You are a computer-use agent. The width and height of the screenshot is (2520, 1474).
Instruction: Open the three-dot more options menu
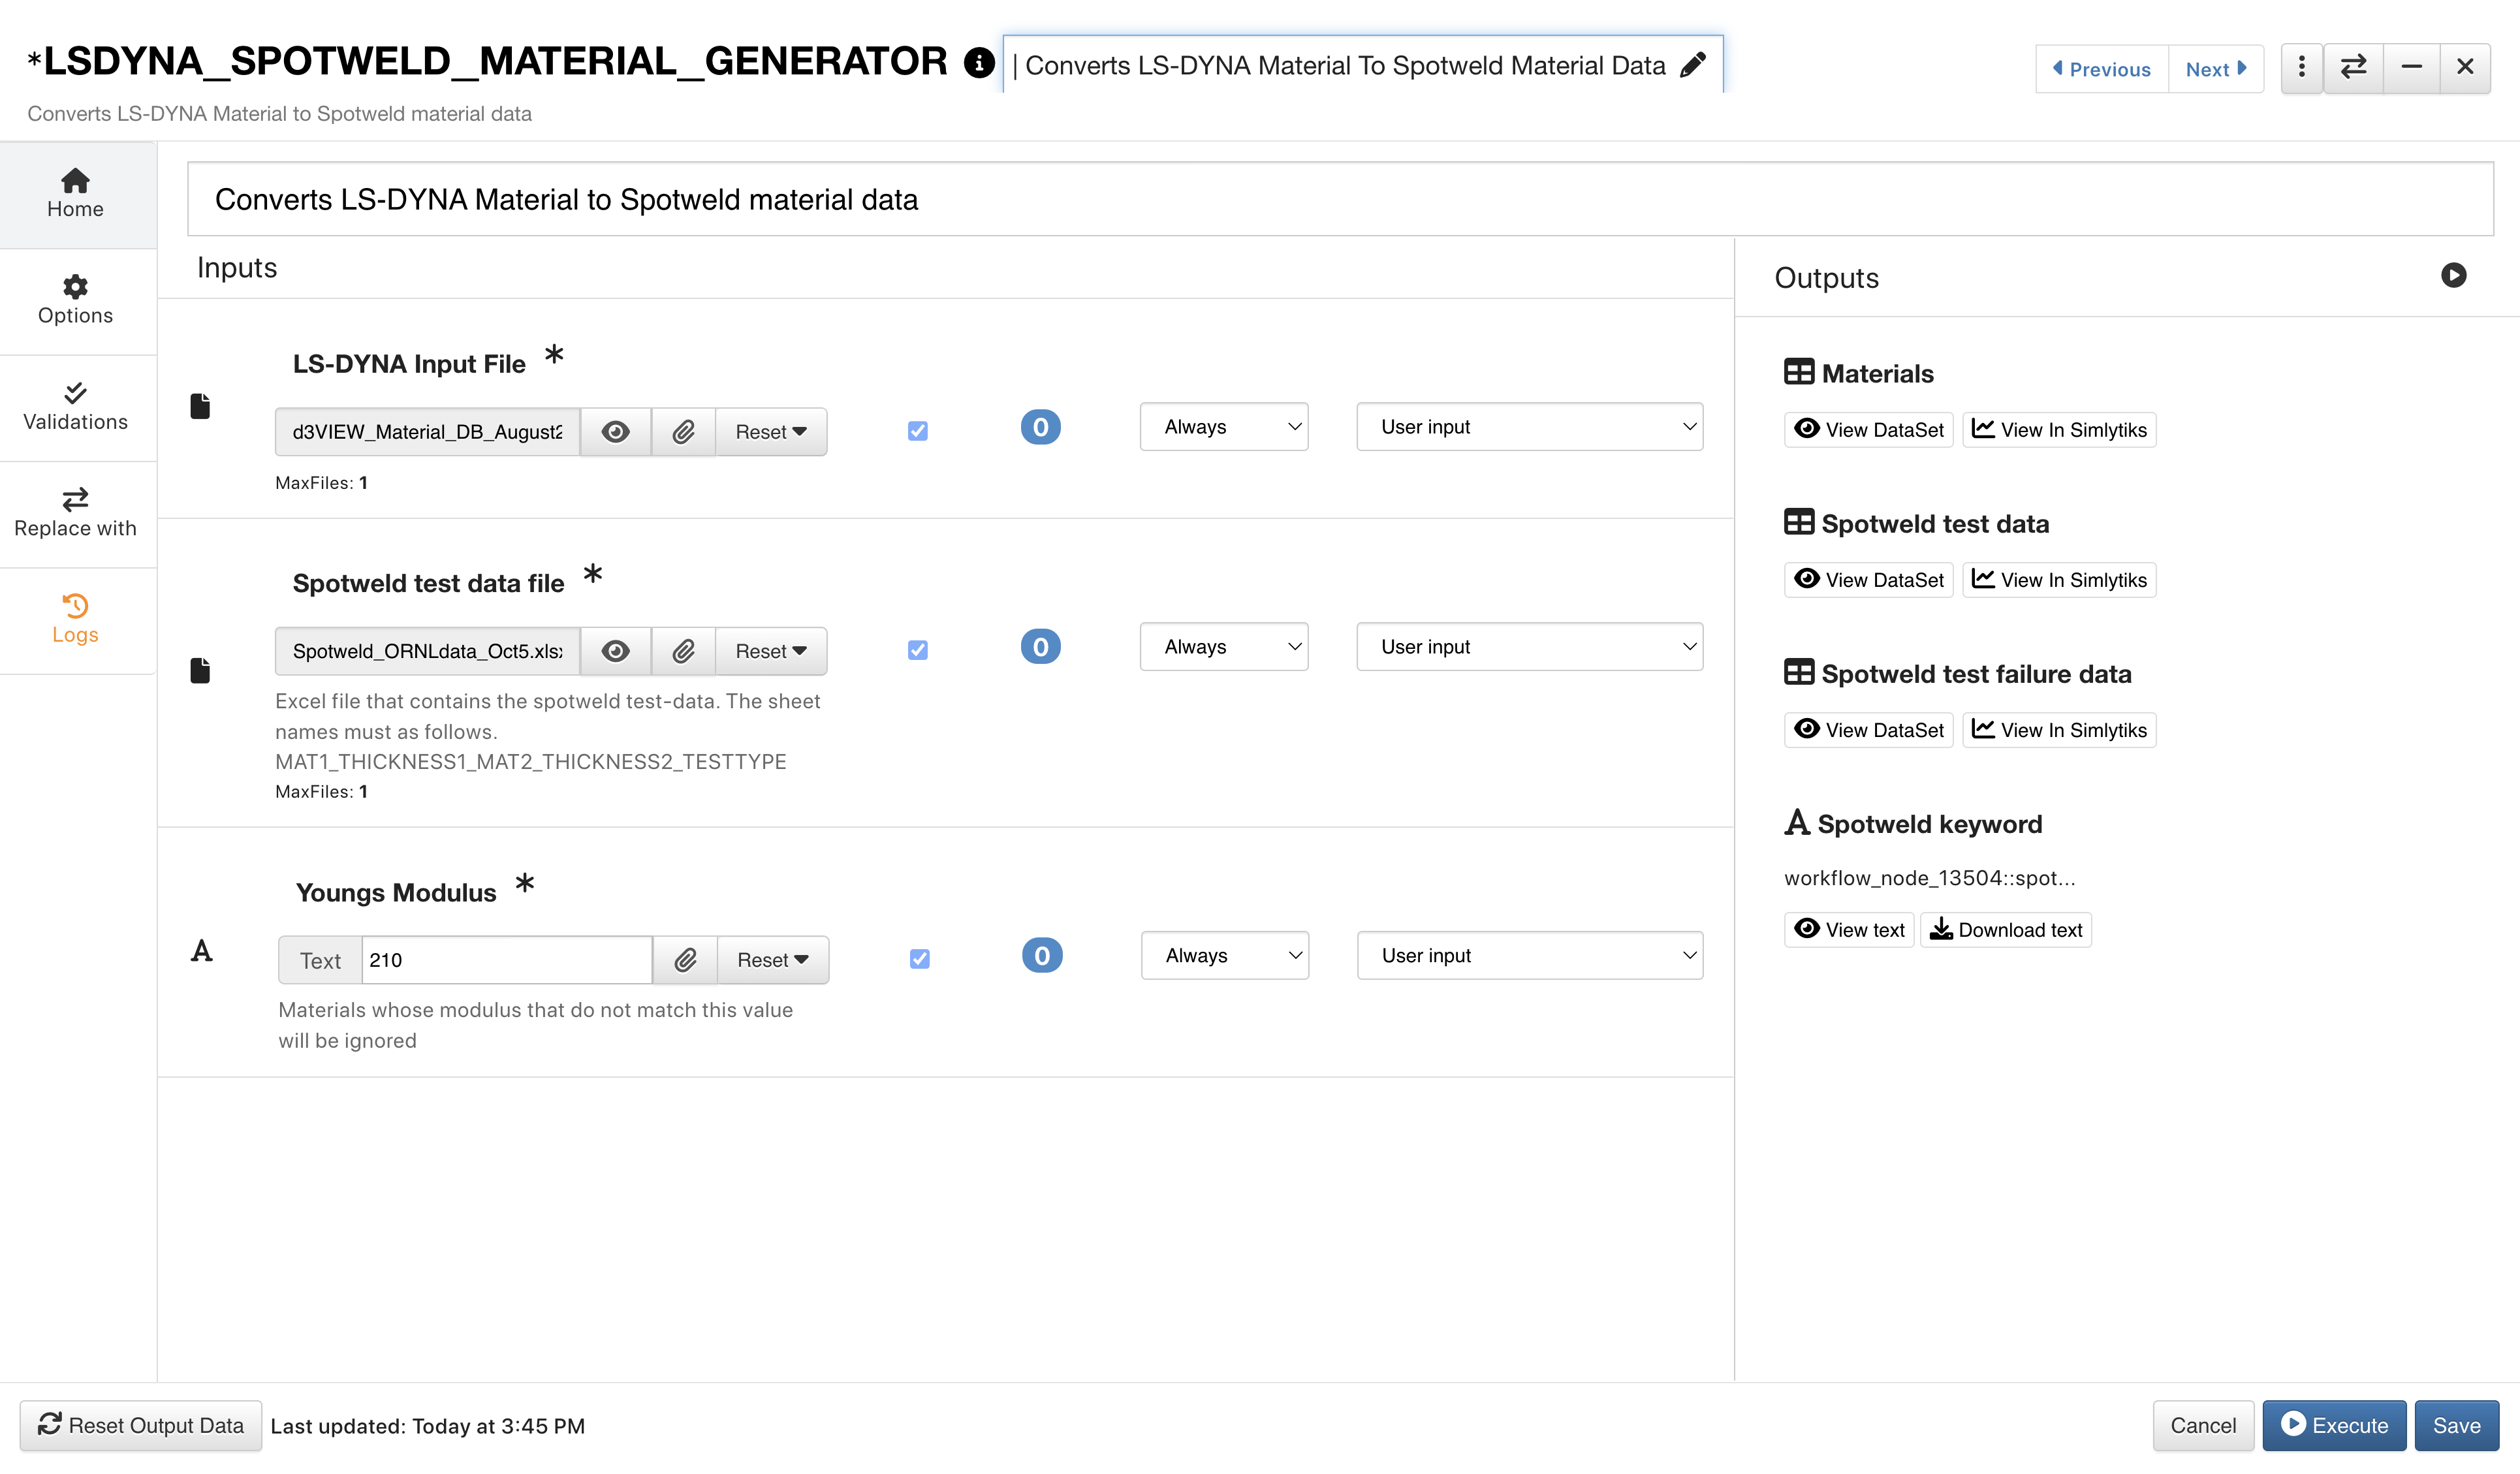point(2301,68)
